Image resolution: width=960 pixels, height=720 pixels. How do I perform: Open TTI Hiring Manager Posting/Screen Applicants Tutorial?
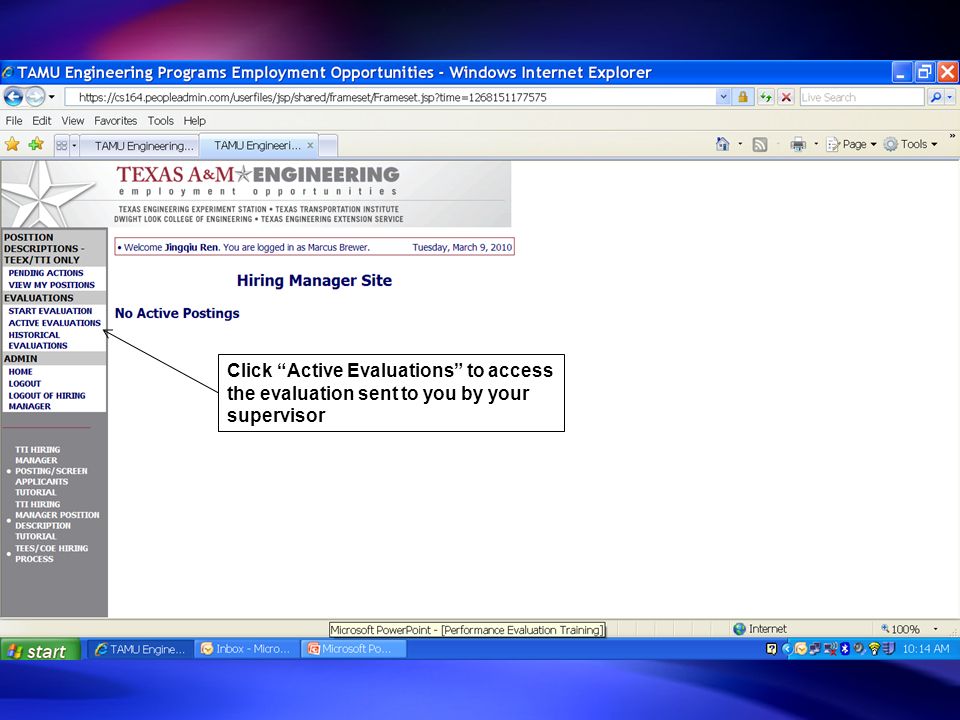coord(51,471)
